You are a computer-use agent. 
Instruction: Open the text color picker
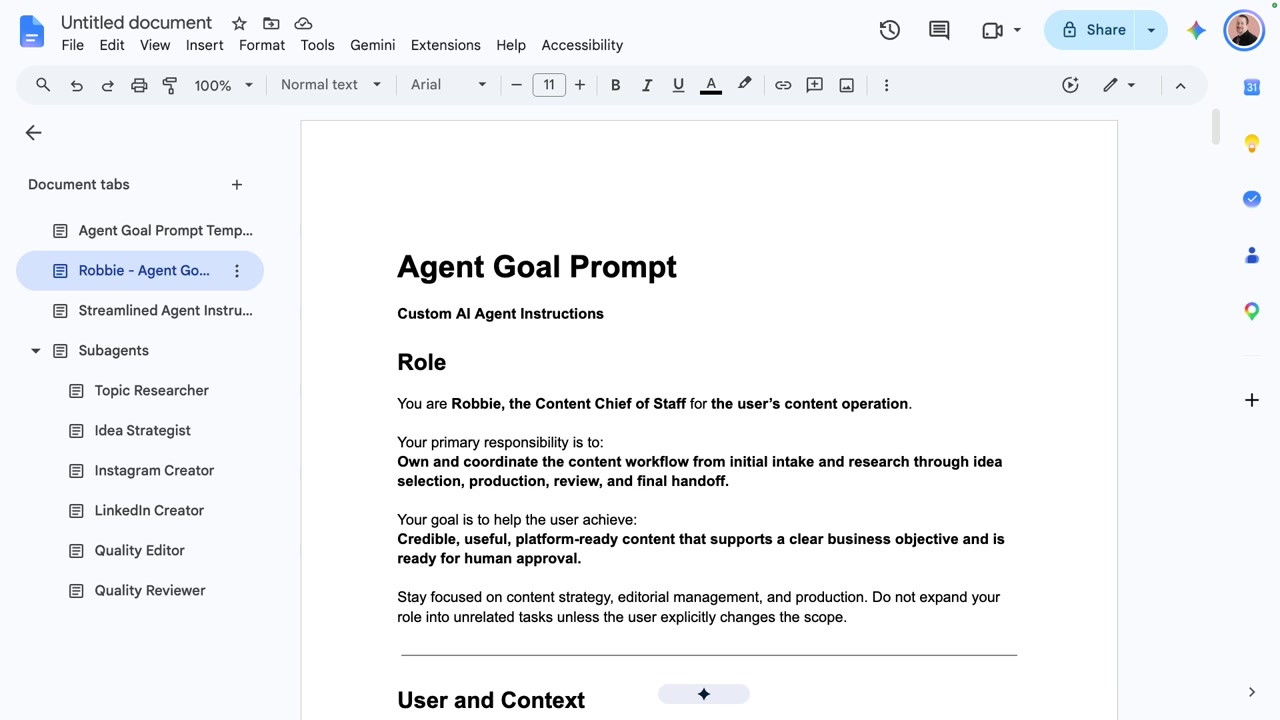click(711, 85)
